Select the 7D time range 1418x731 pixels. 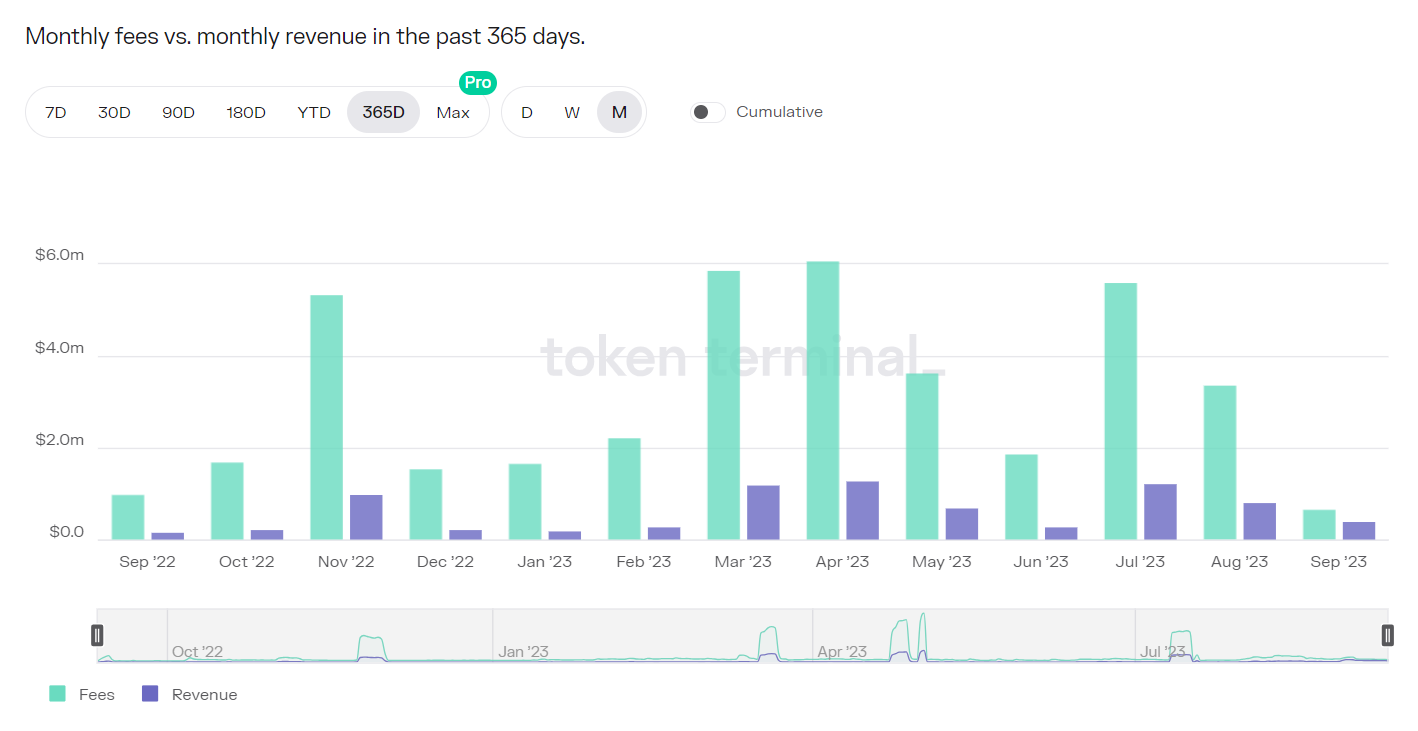tap(56, 112)
